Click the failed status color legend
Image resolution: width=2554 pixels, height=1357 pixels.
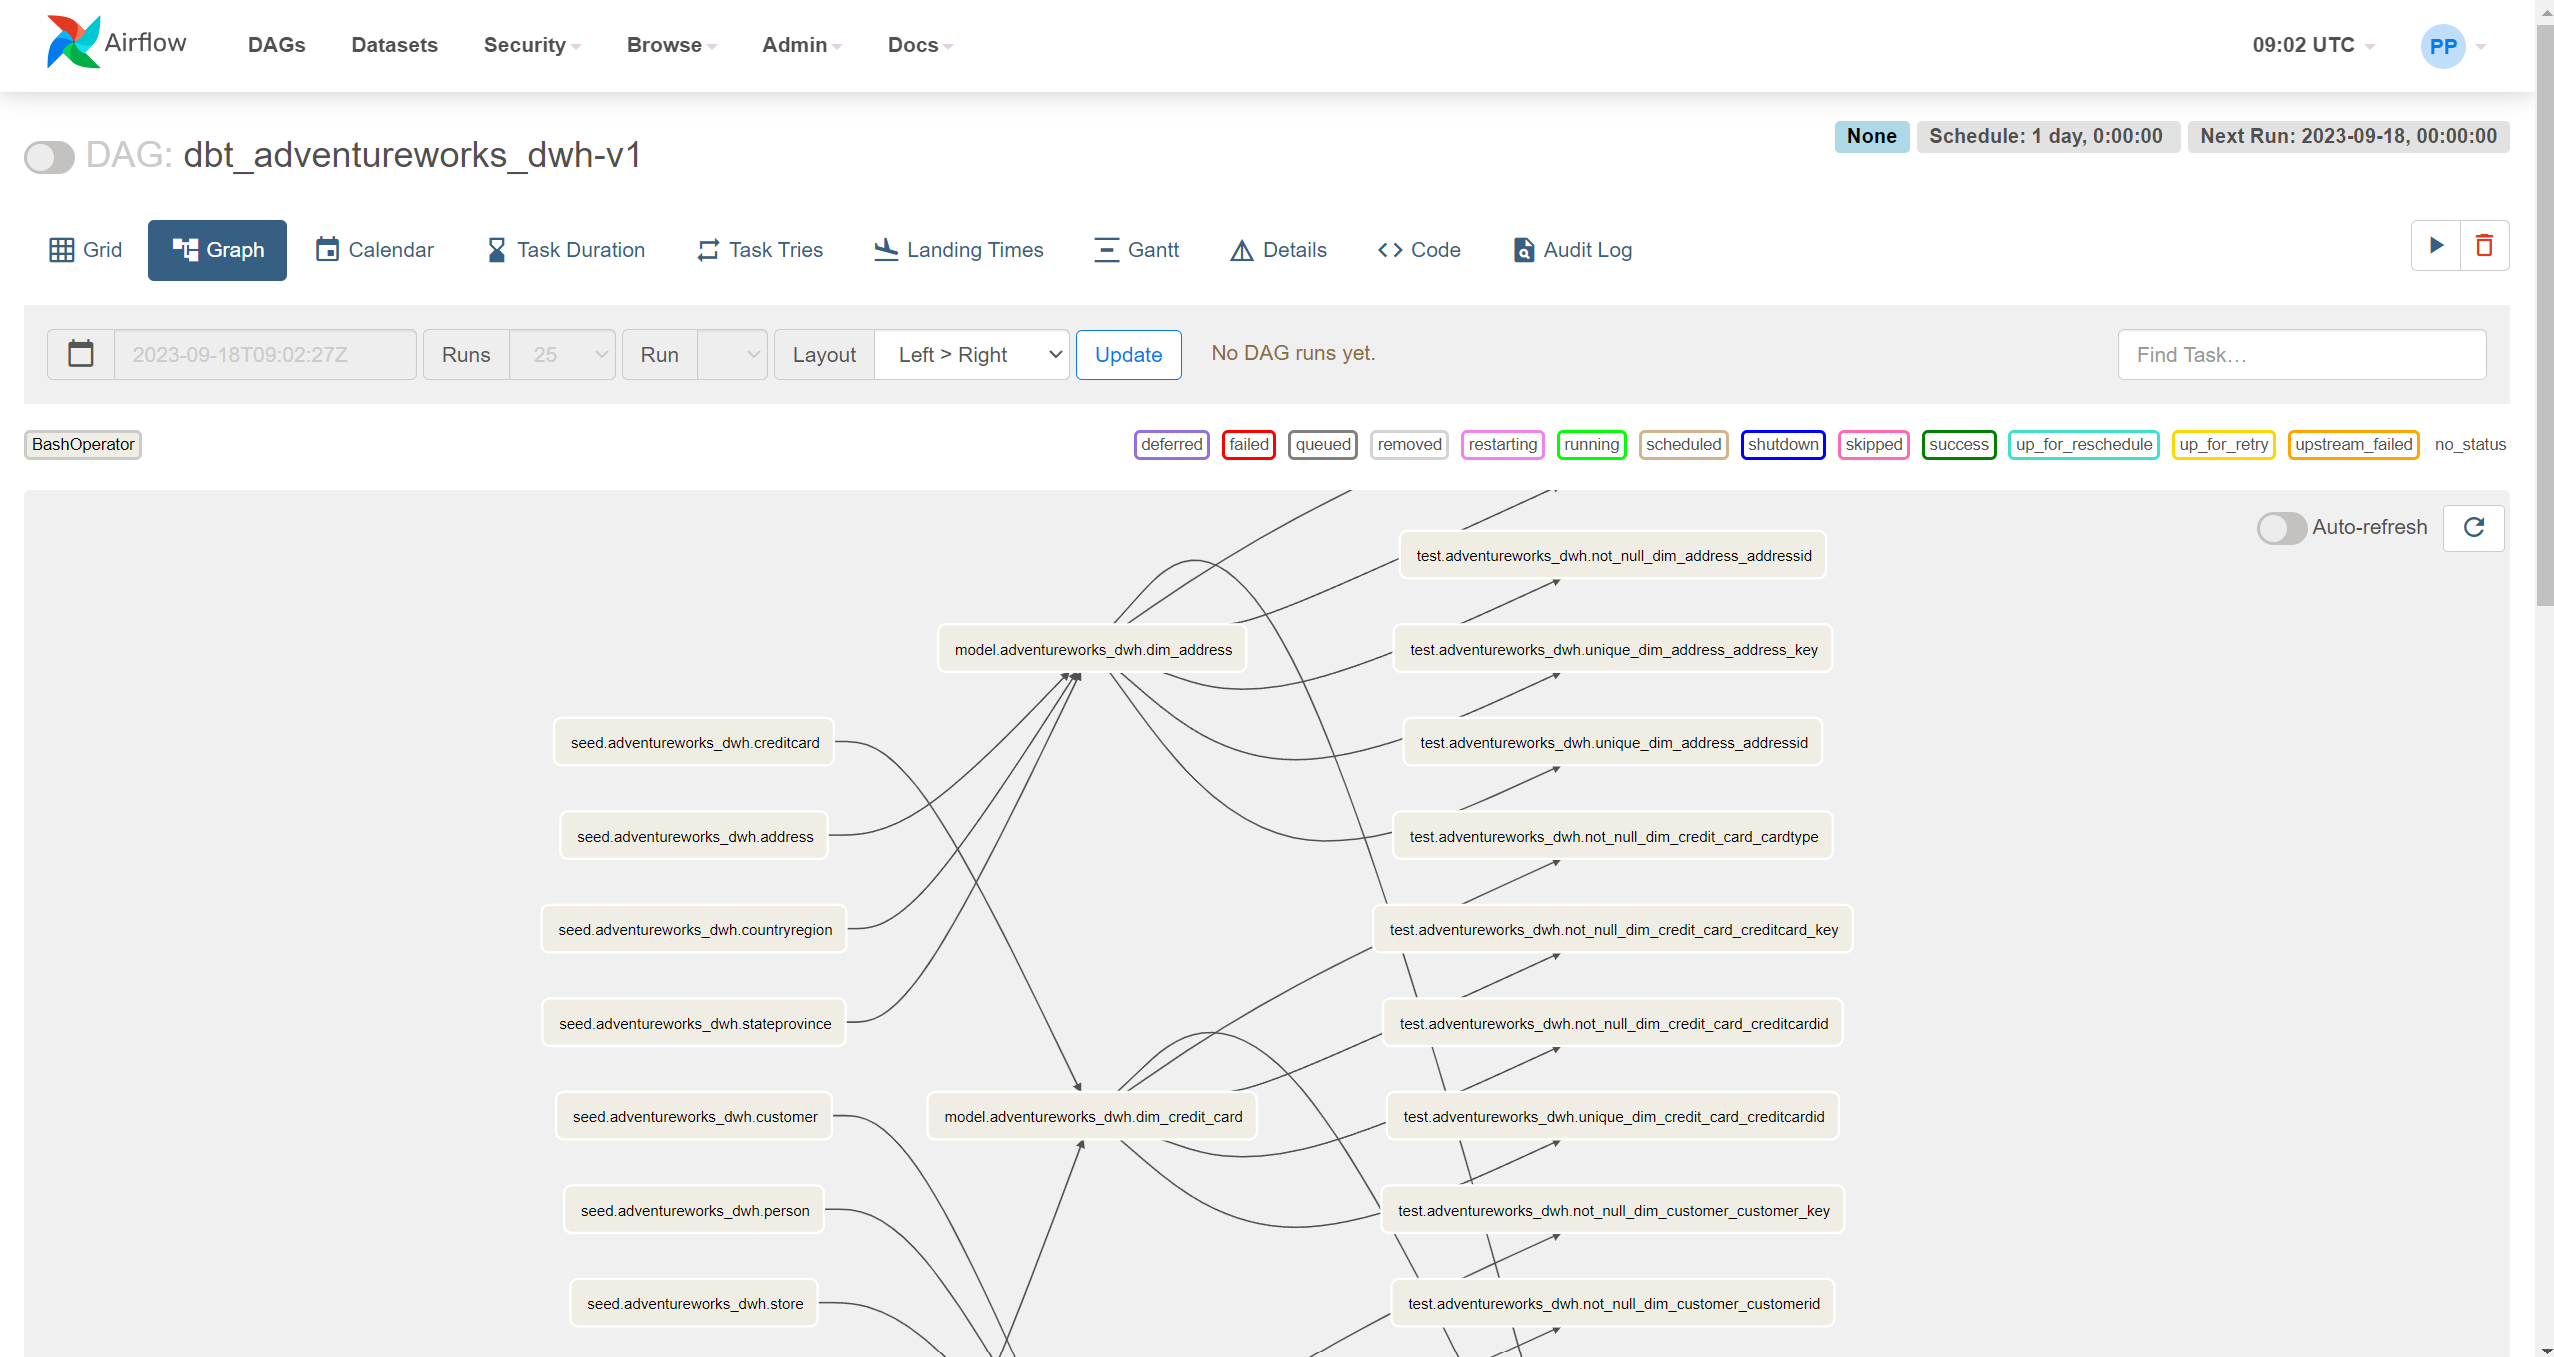[x=1248, y=445]
